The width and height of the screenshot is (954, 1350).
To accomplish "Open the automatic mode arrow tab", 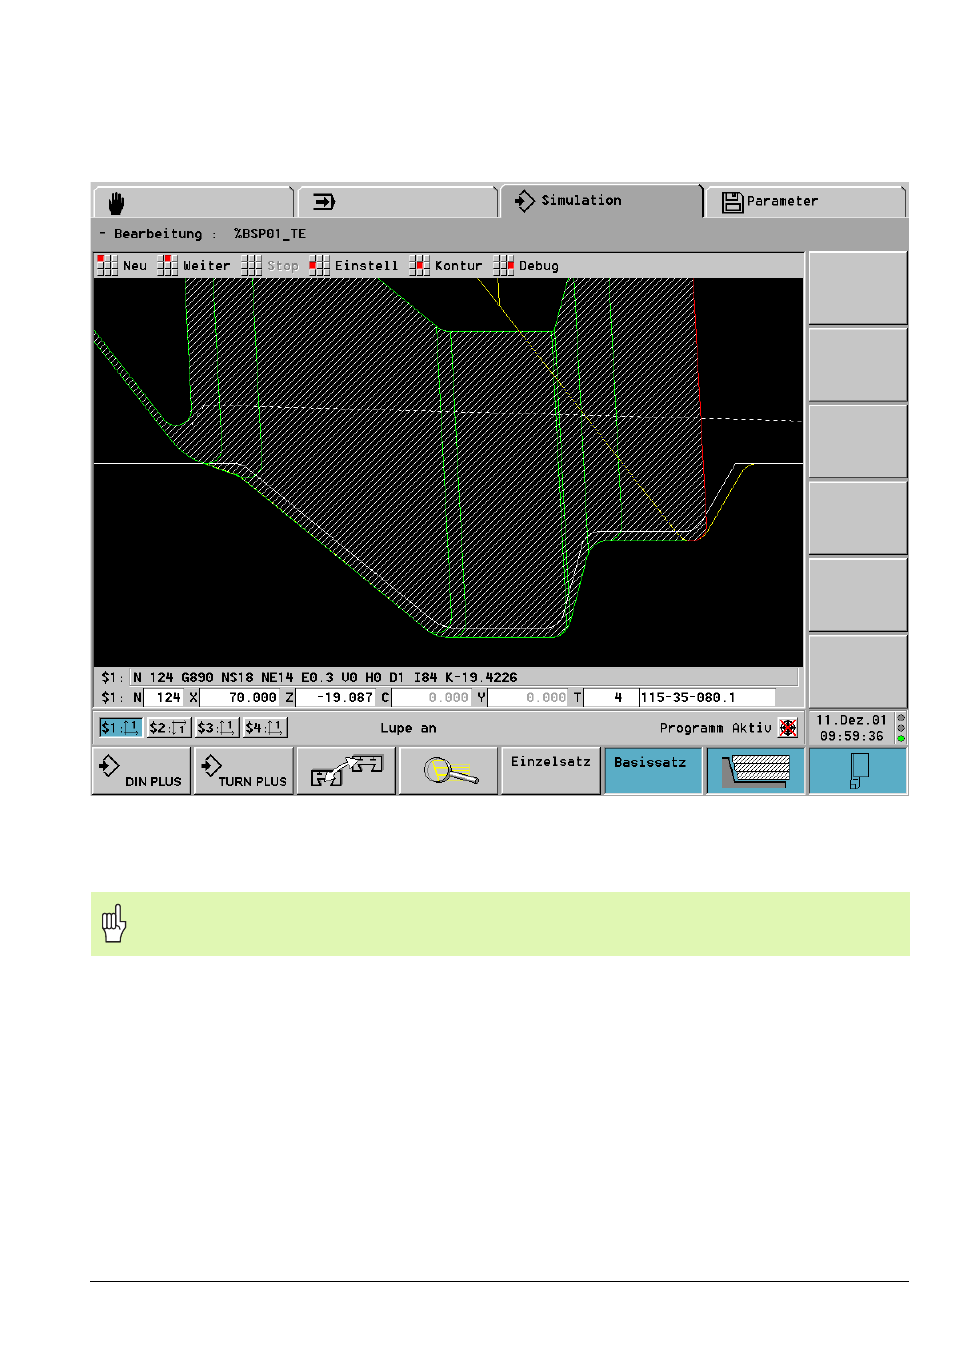I will tap(397, 202).
